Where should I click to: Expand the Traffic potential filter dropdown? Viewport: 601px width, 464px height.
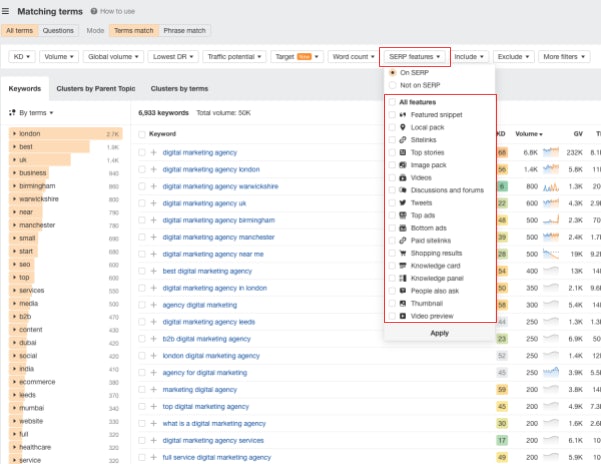pyautogui.click(x=234, y=57)
